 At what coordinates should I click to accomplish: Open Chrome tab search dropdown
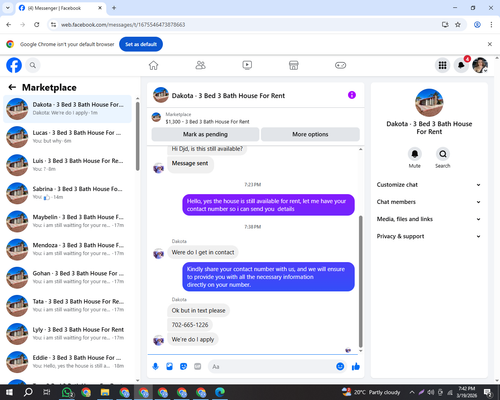click(8, 8)
